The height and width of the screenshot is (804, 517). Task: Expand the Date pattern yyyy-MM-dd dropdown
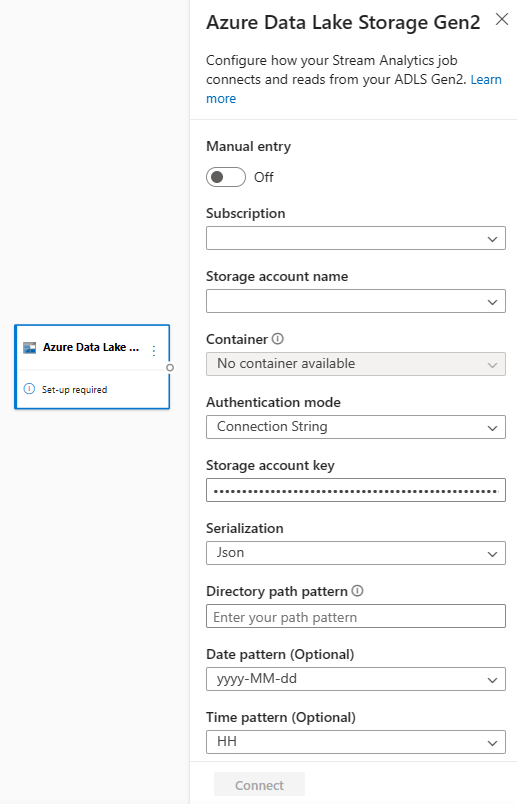(x=356, y=679)
